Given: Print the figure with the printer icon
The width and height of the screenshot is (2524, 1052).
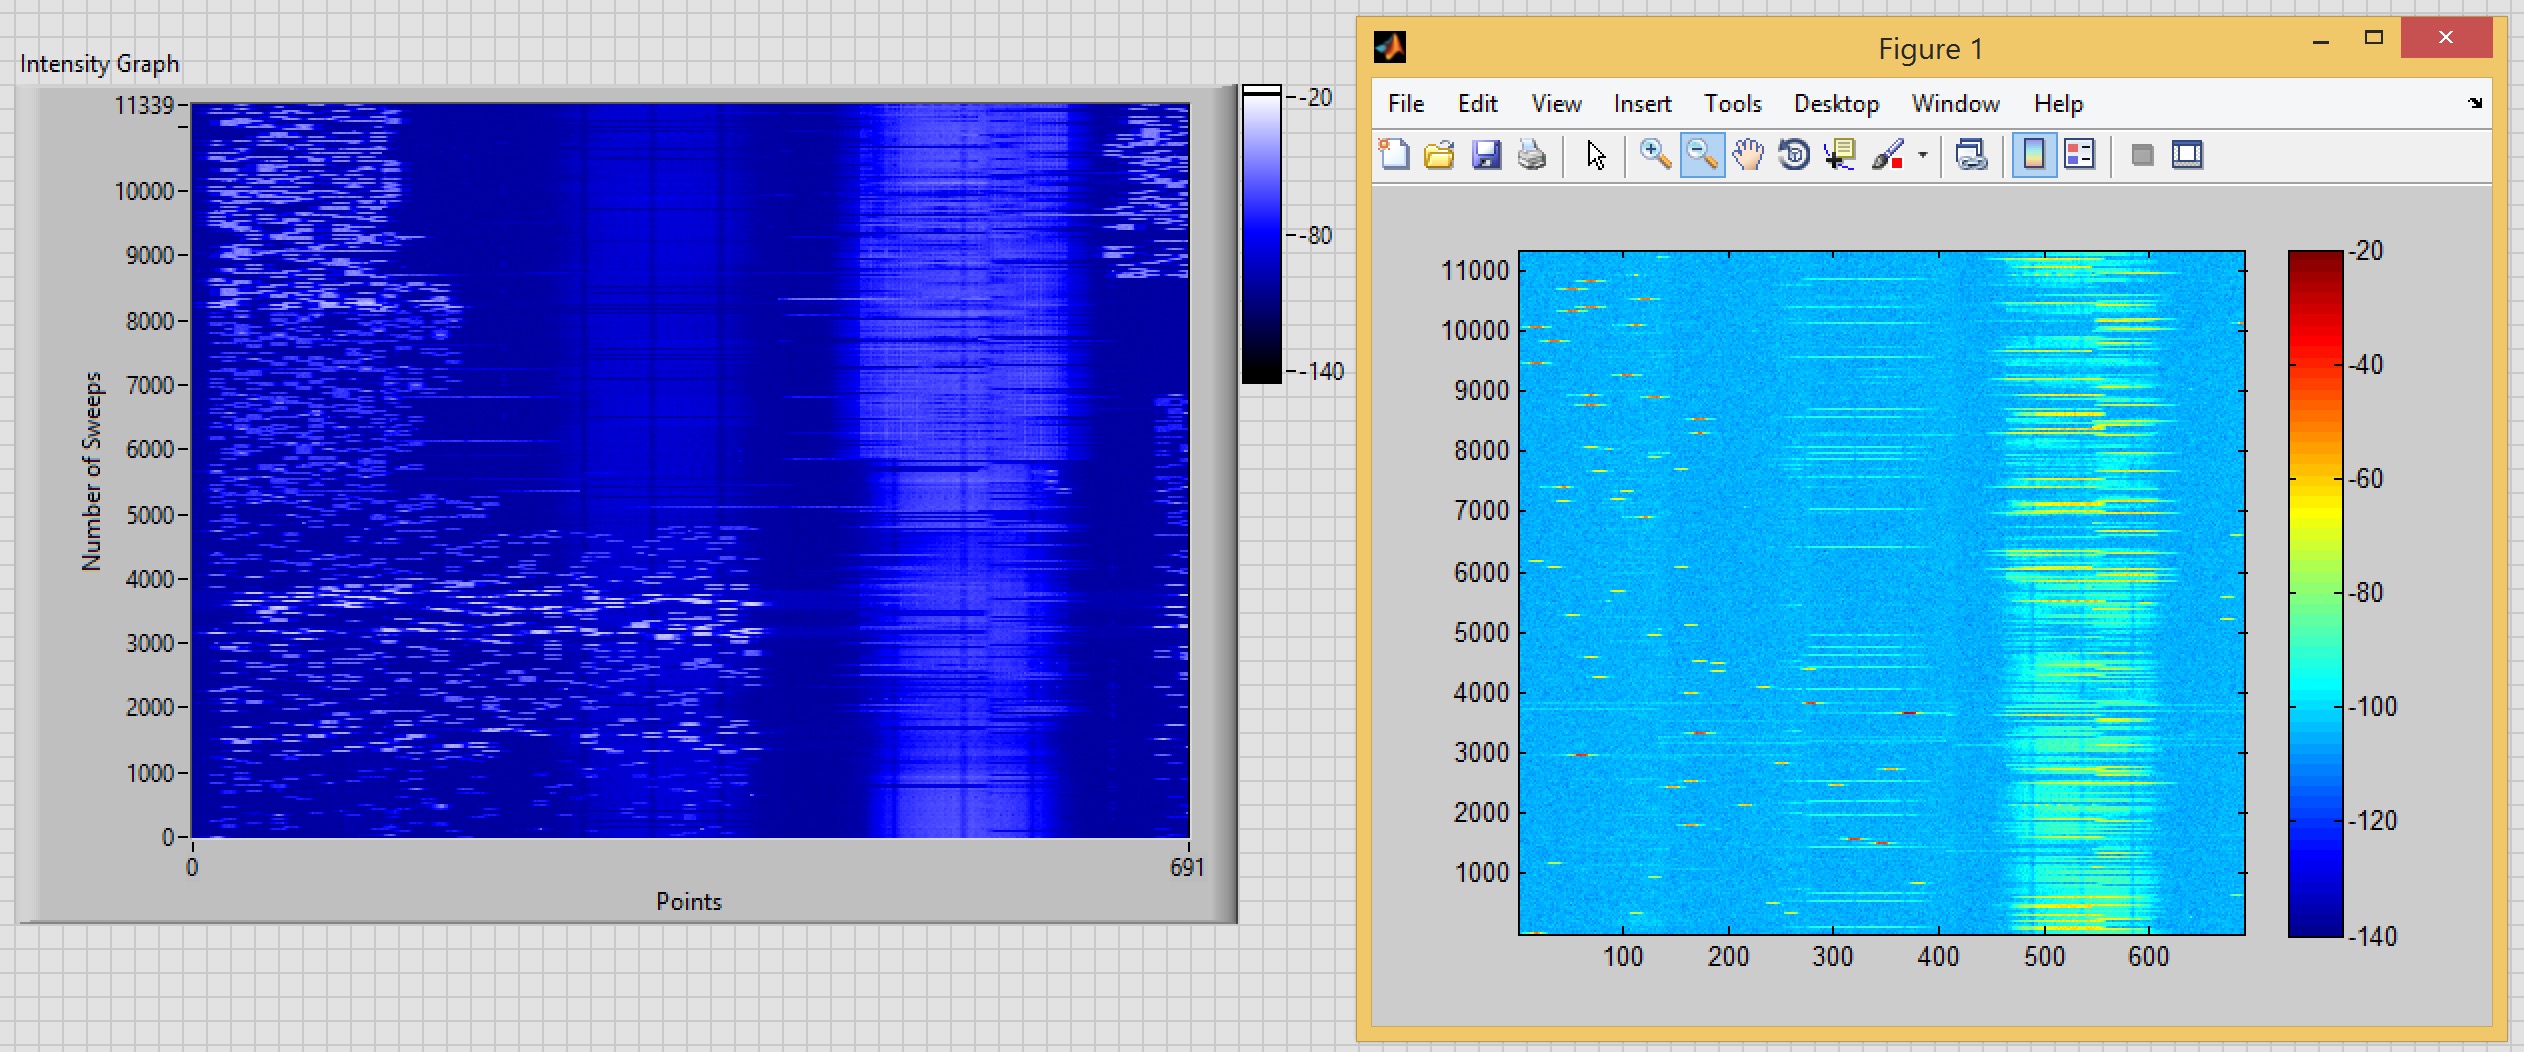Looking at the screenshot, I should coord(1532,155).
